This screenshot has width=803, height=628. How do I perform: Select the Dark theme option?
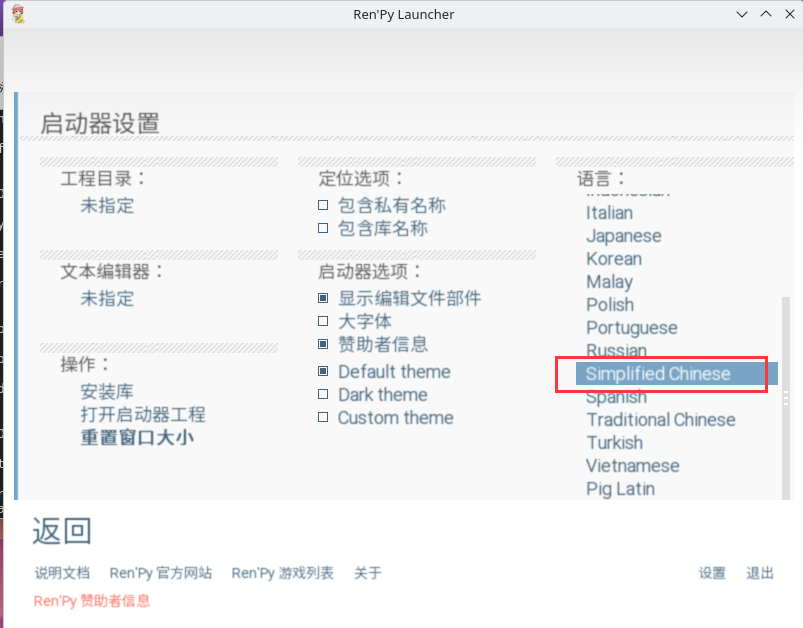tap(323, 394)
